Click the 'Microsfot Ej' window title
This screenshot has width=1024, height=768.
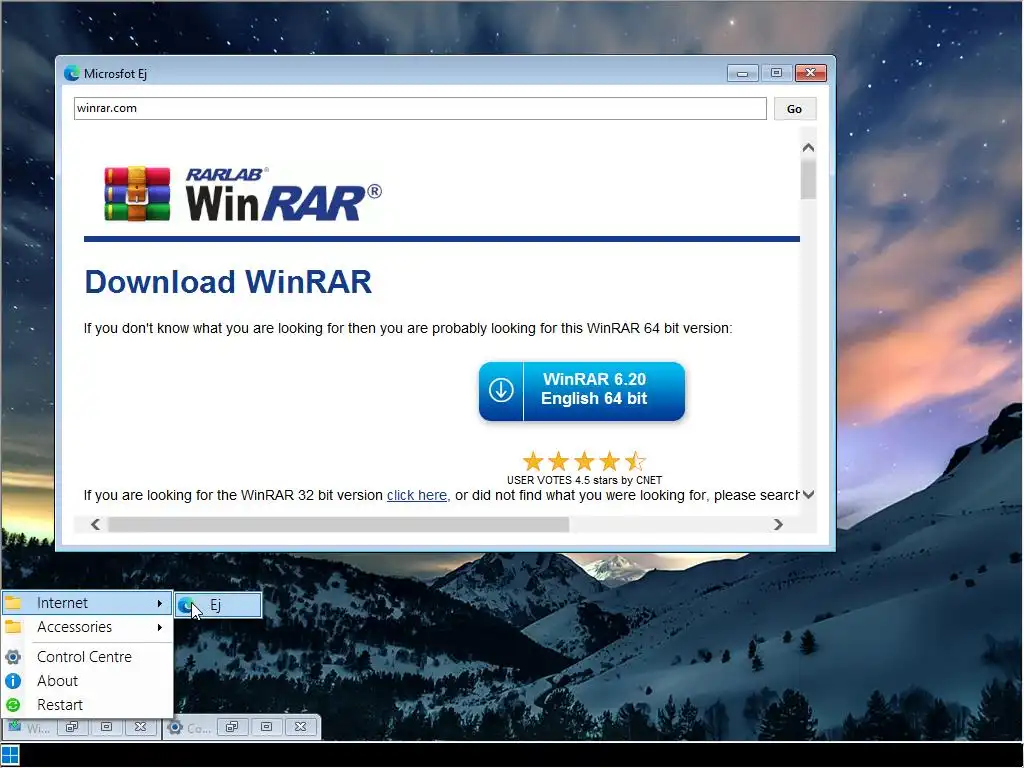(x=115, y=74)
